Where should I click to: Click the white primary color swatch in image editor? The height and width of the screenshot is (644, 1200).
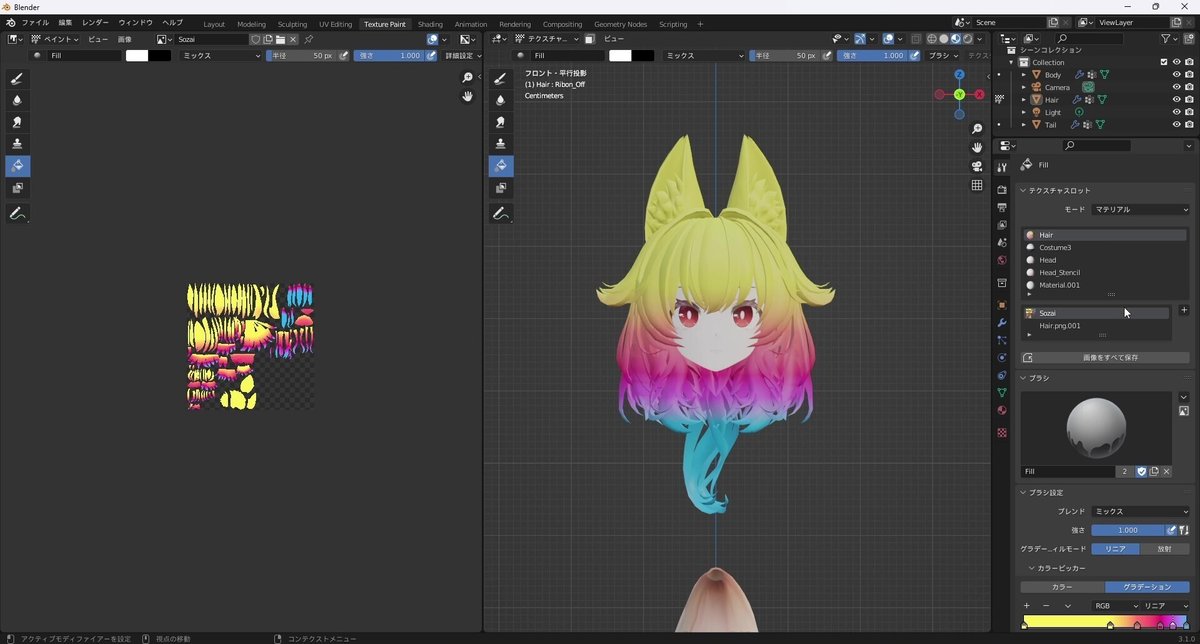tap(137, 56)
